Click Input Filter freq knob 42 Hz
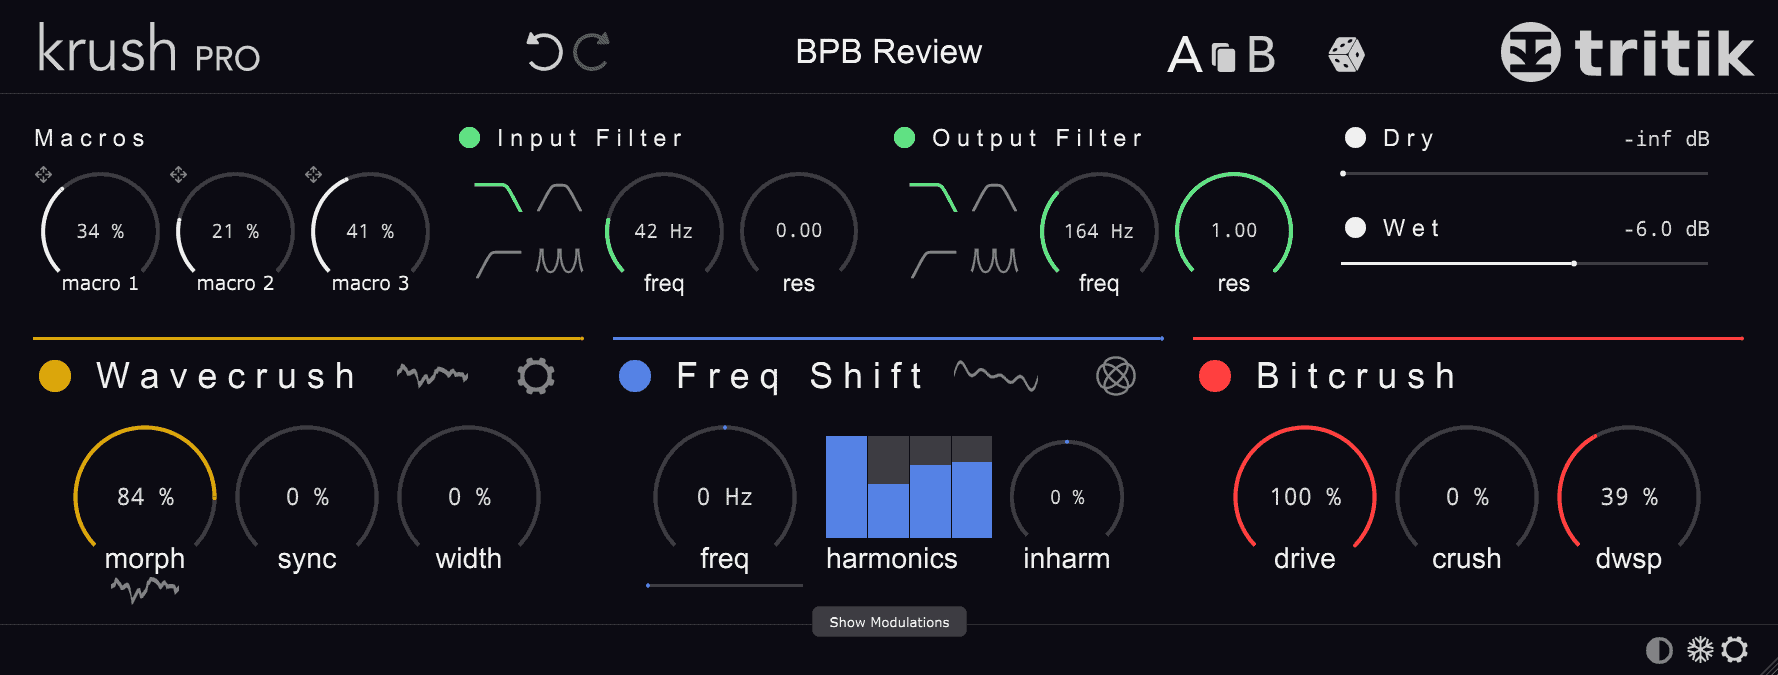Screen dimensions: 1778x675 (x=664, y=229)
